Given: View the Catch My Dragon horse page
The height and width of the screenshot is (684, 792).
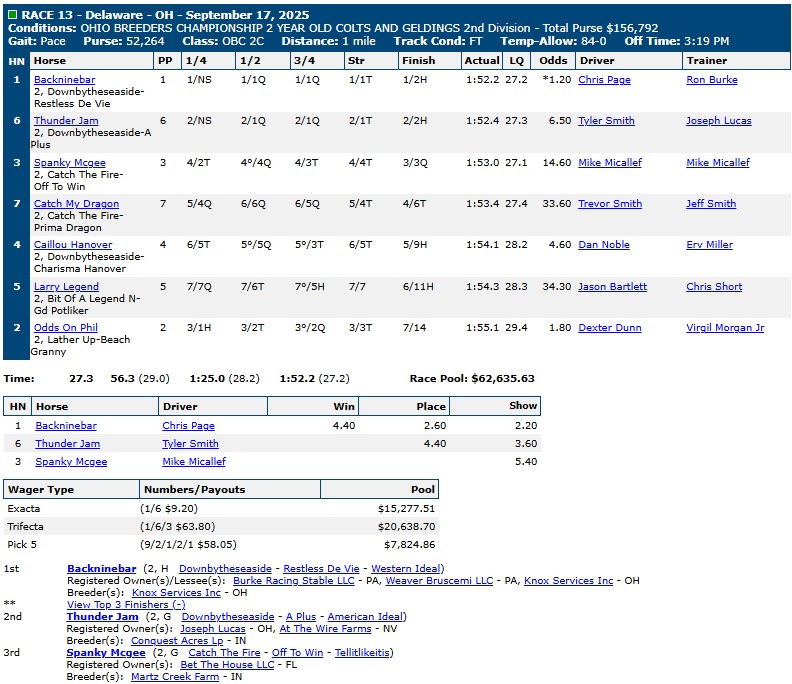Looking at the screenshot, I should point(75,204).
